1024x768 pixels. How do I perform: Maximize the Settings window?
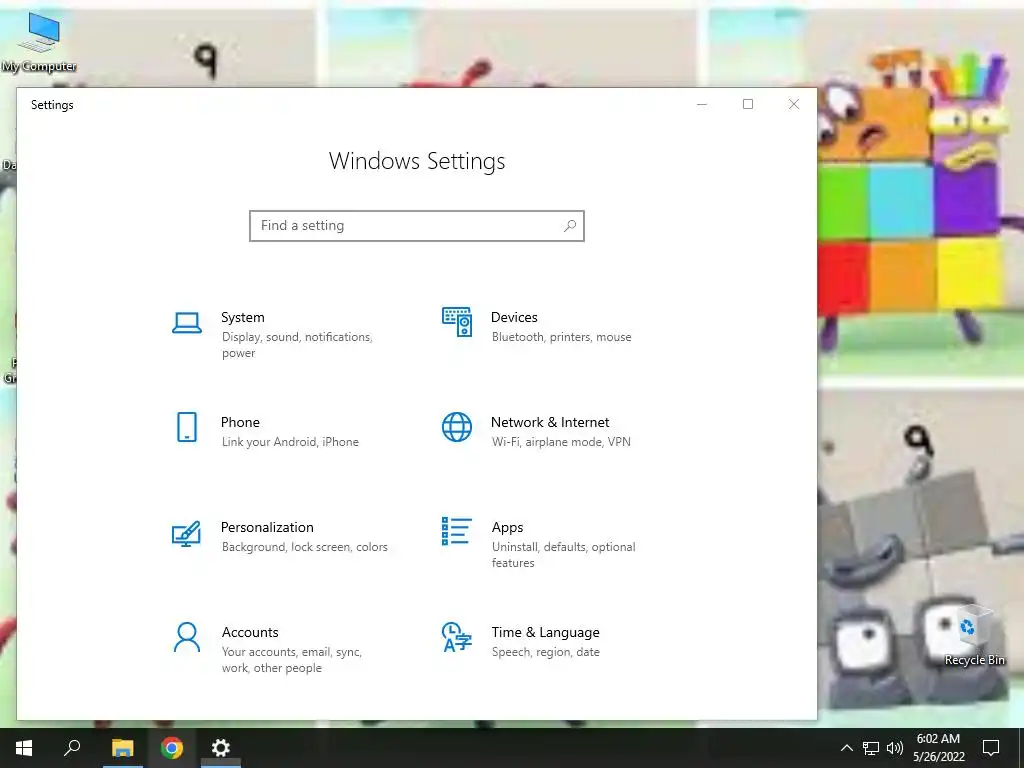tap(748, 104)
